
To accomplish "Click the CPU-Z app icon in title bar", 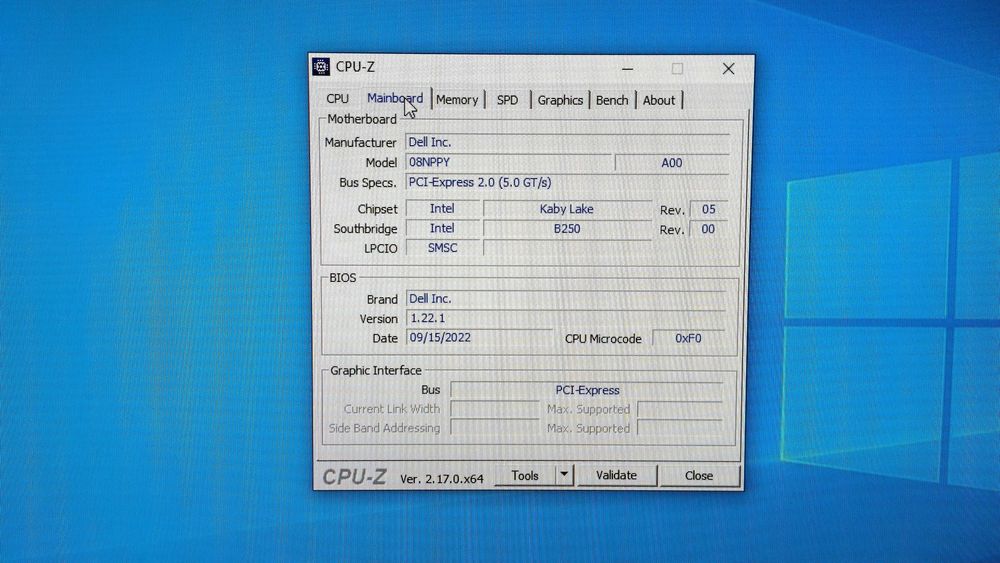I will pyautogui.click(x=321, y=66).
